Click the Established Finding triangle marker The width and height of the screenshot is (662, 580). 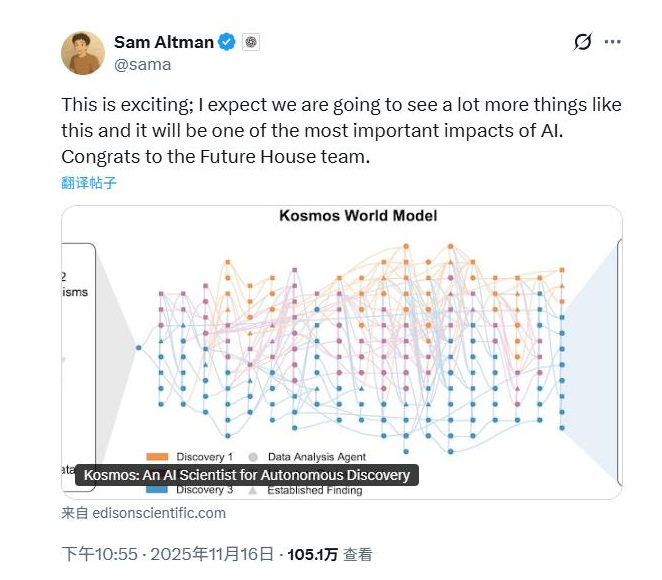253,491
